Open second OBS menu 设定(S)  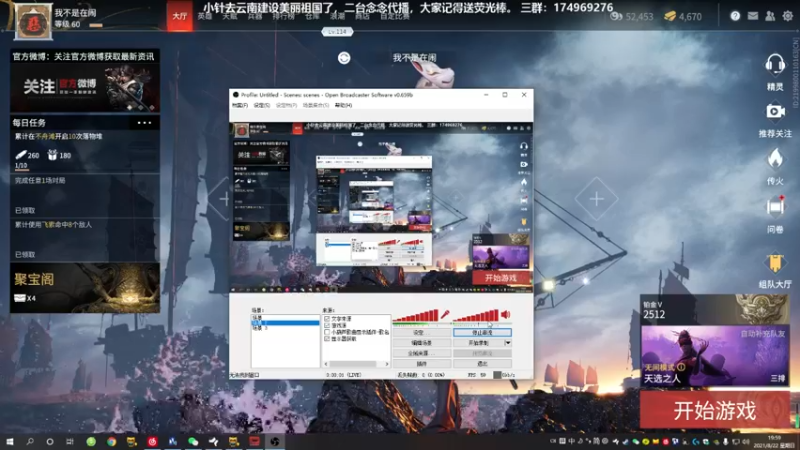(x=261, y=105)
